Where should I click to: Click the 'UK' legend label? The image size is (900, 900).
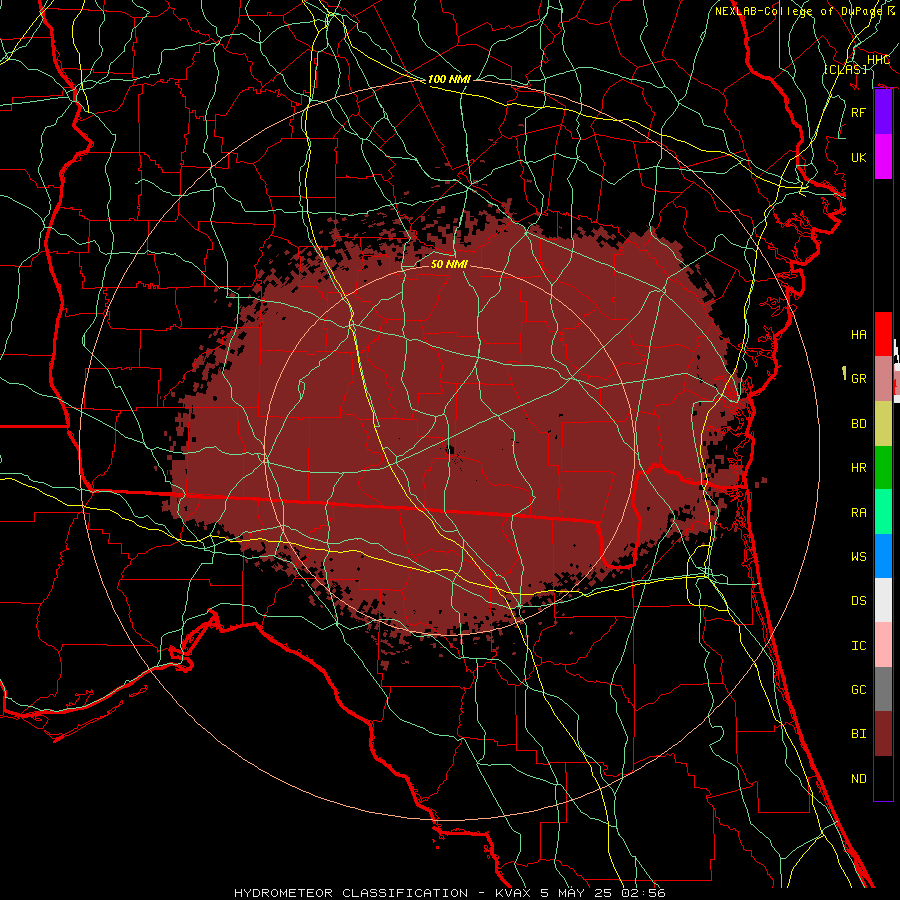(x=858, y=157)
